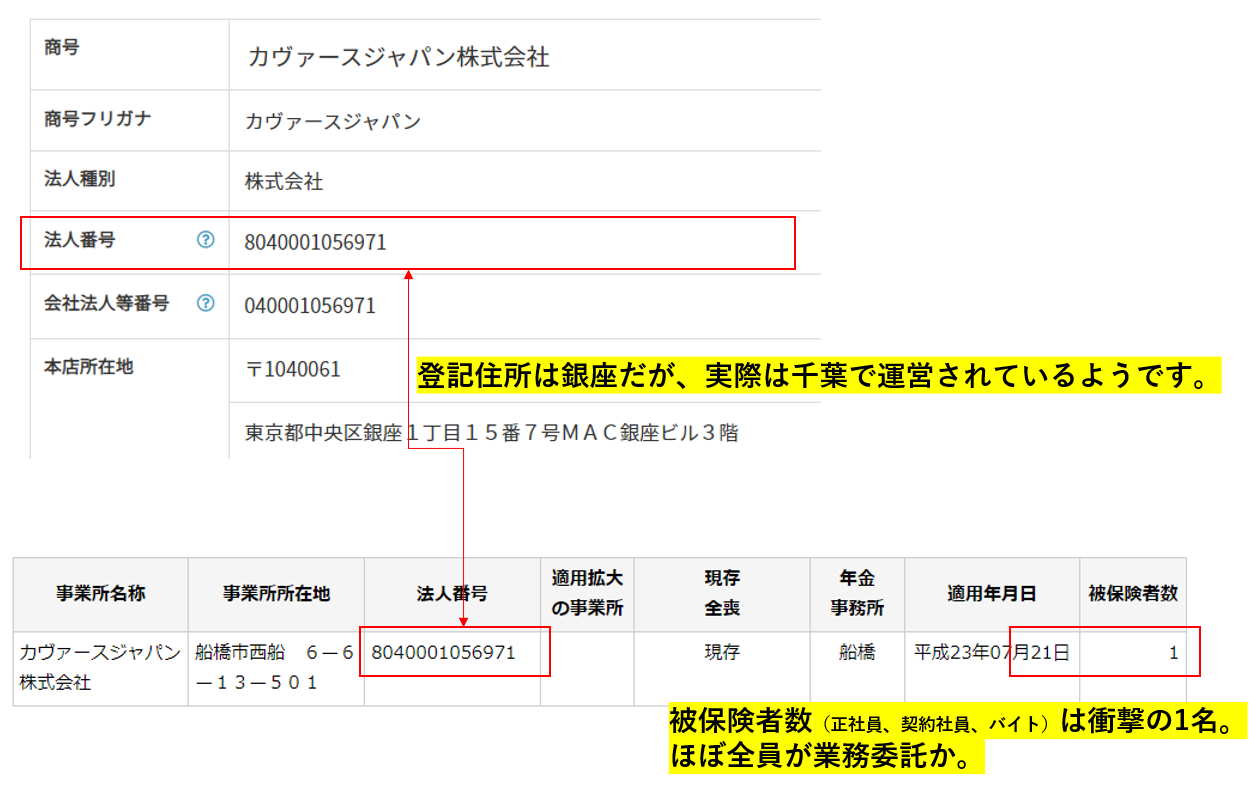
Task: Click the help icon beside 法人番号
Action: (205, 239)
